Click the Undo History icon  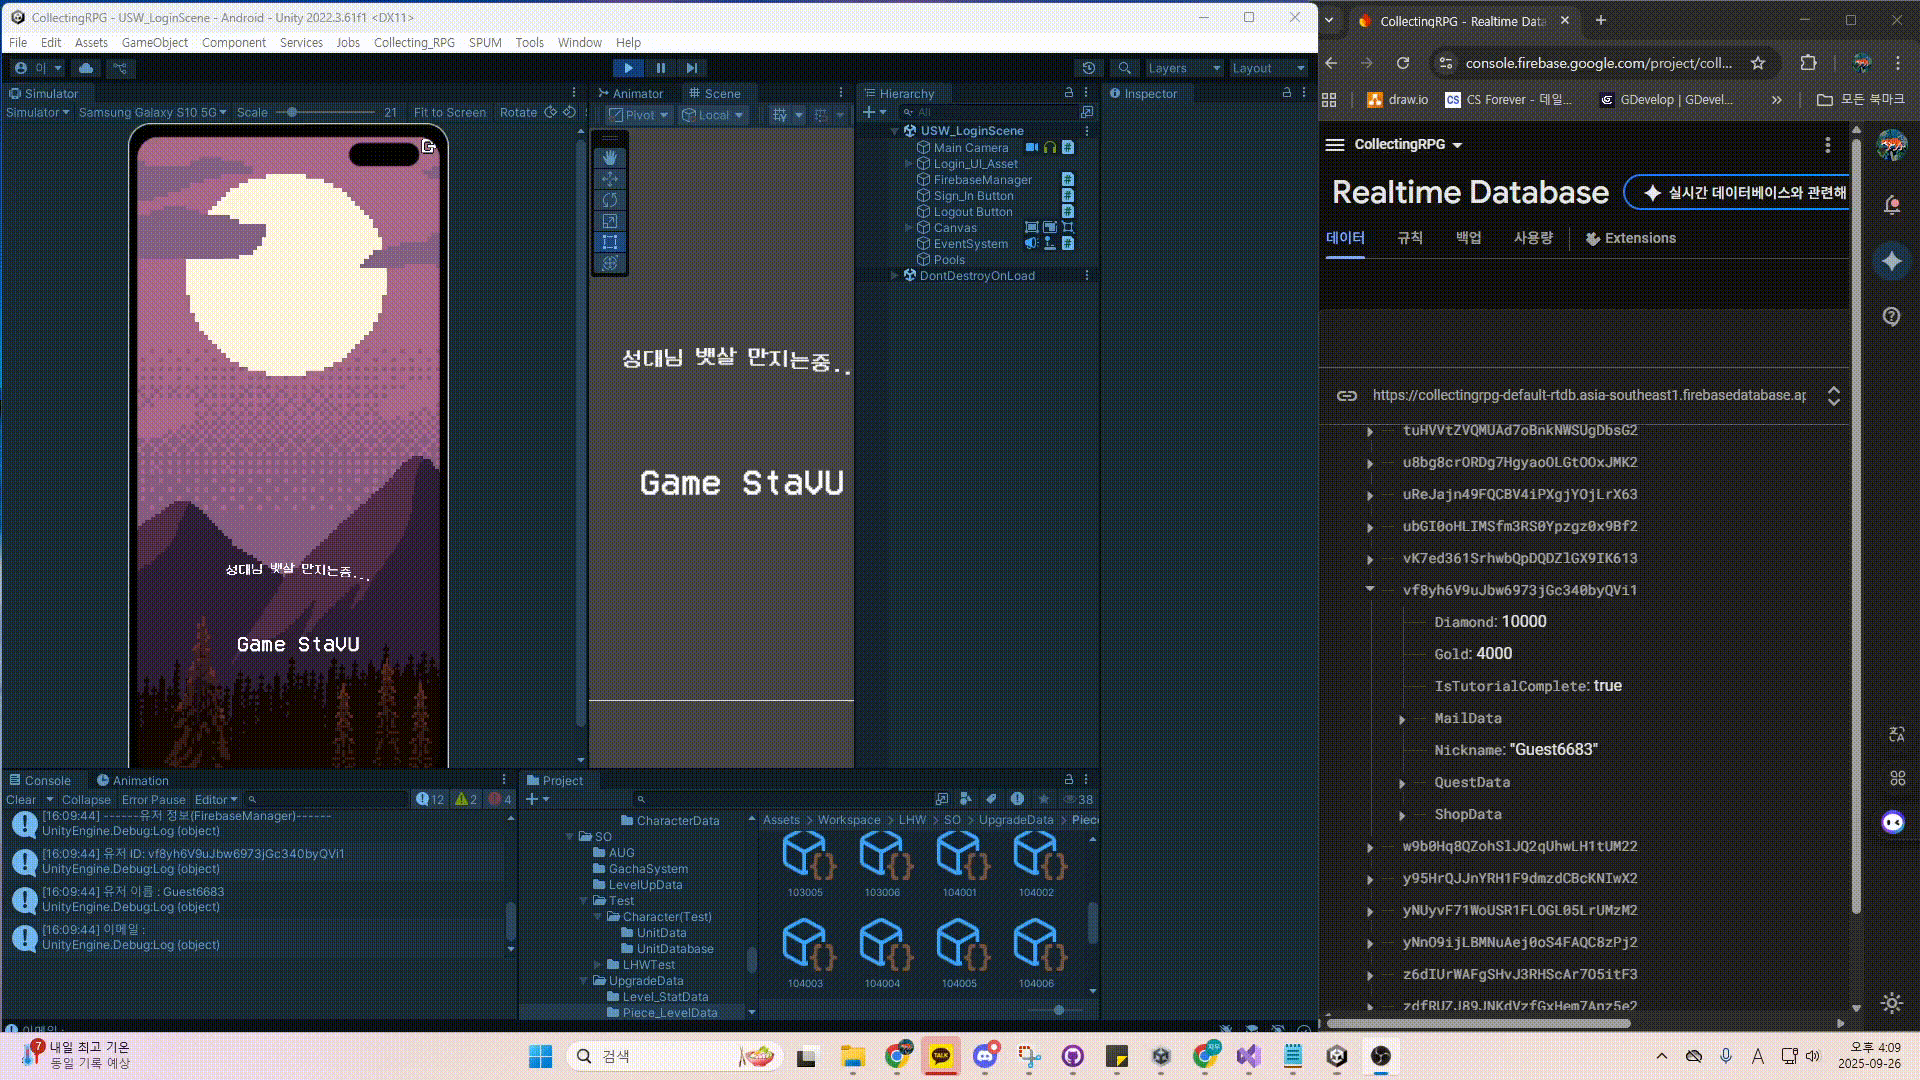[1089, 68]
